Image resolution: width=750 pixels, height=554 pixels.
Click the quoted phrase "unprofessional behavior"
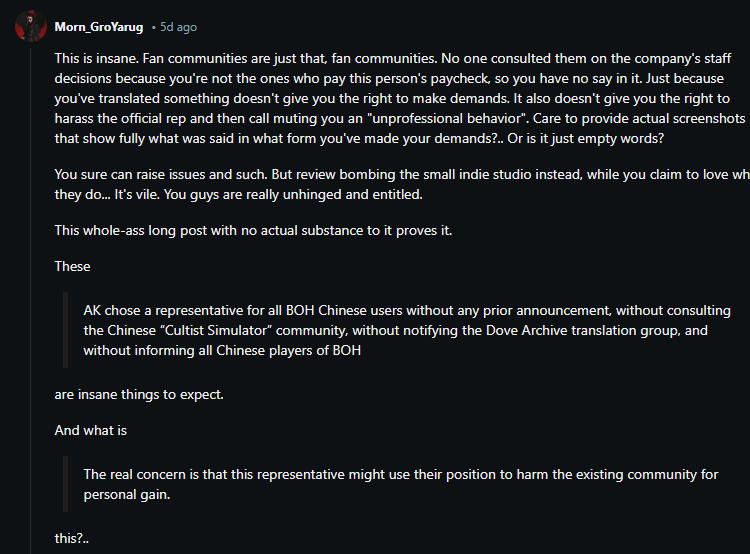(x=449, y=119)
